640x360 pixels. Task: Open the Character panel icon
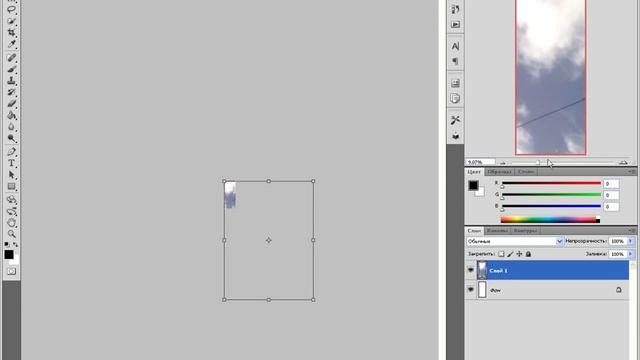[x=456, y=46]
